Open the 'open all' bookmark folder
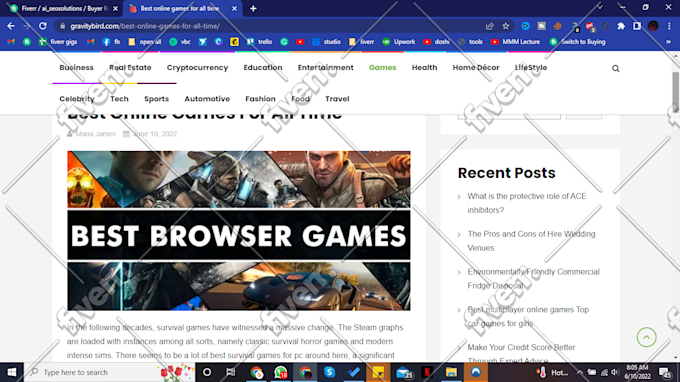 [x=144, y=42]
